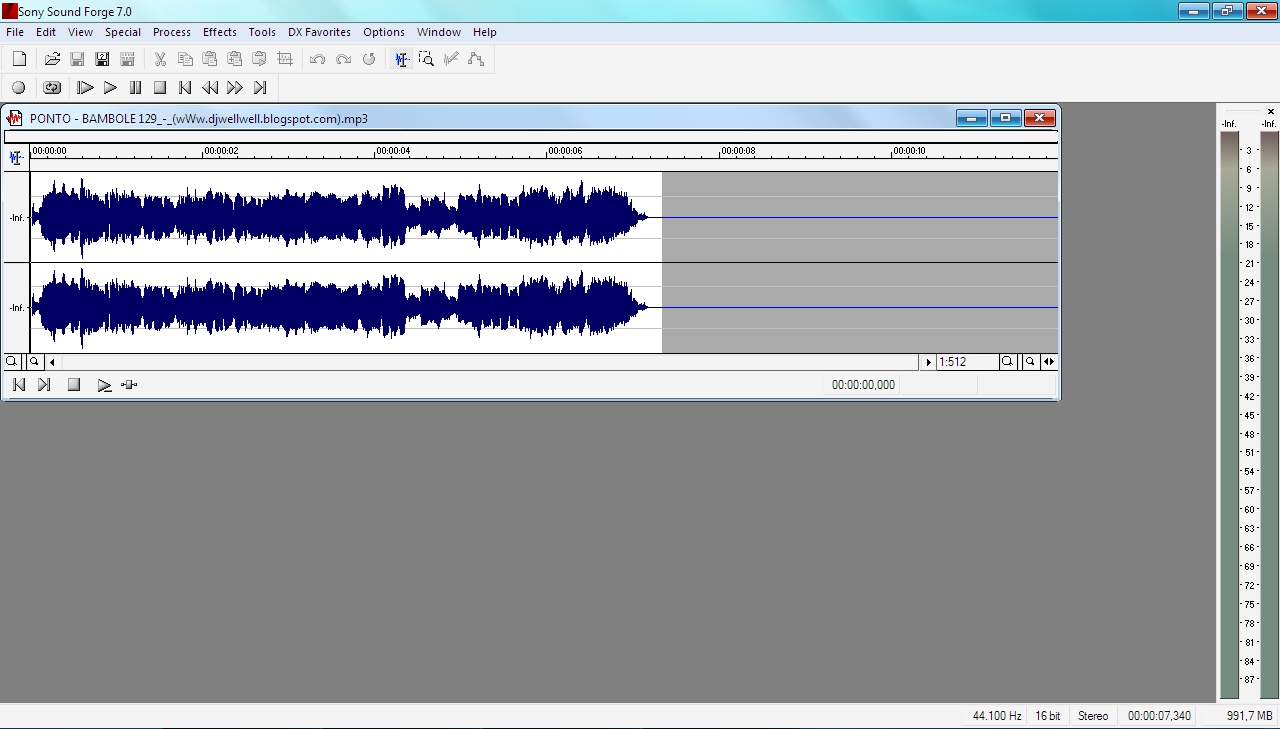Image resolution: width=1280 pixels, height=729 pixels.
Task: Click the Undo arrow icon
Action: [318, 59]
